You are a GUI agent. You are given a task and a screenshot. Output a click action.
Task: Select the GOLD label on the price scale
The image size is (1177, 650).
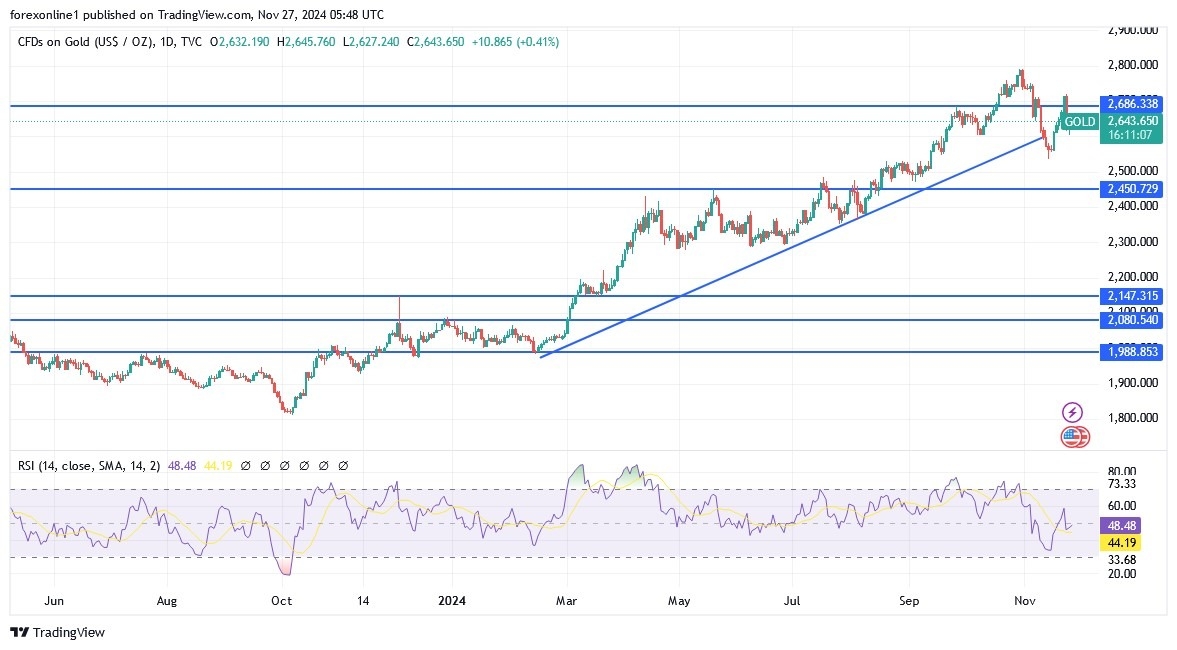(x=1078, y=121)
